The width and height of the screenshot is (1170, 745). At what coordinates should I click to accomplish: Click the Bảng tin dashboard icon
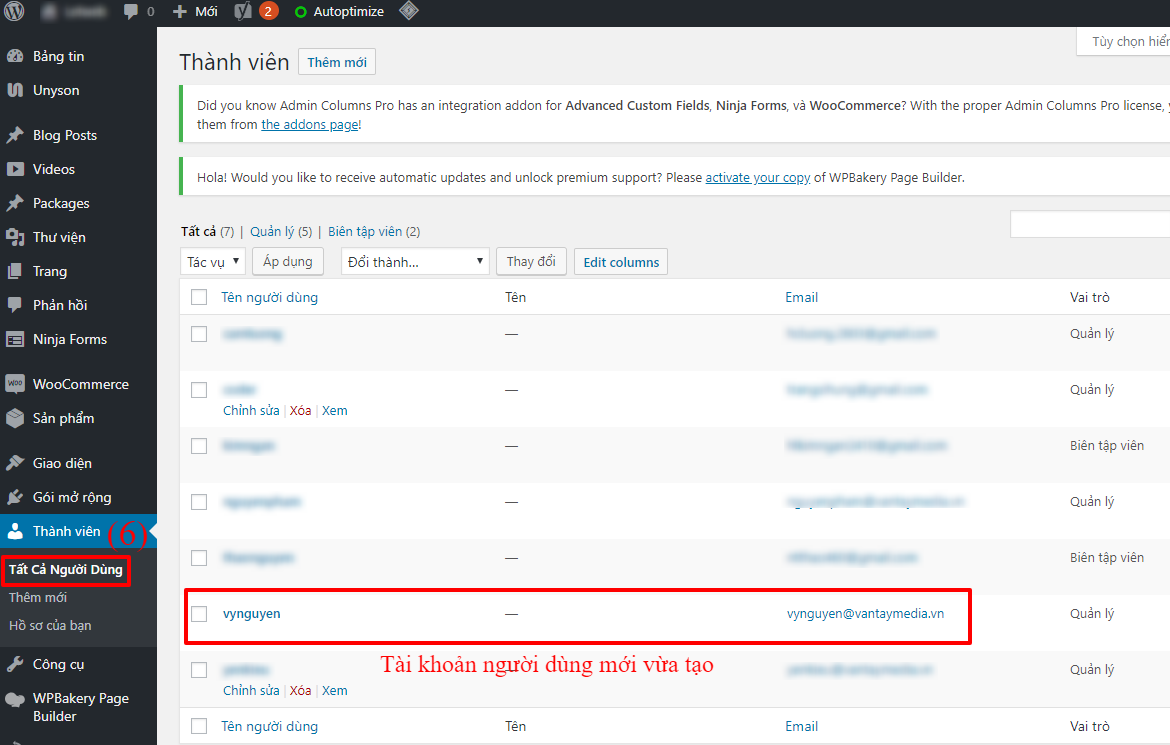(15, 56)
